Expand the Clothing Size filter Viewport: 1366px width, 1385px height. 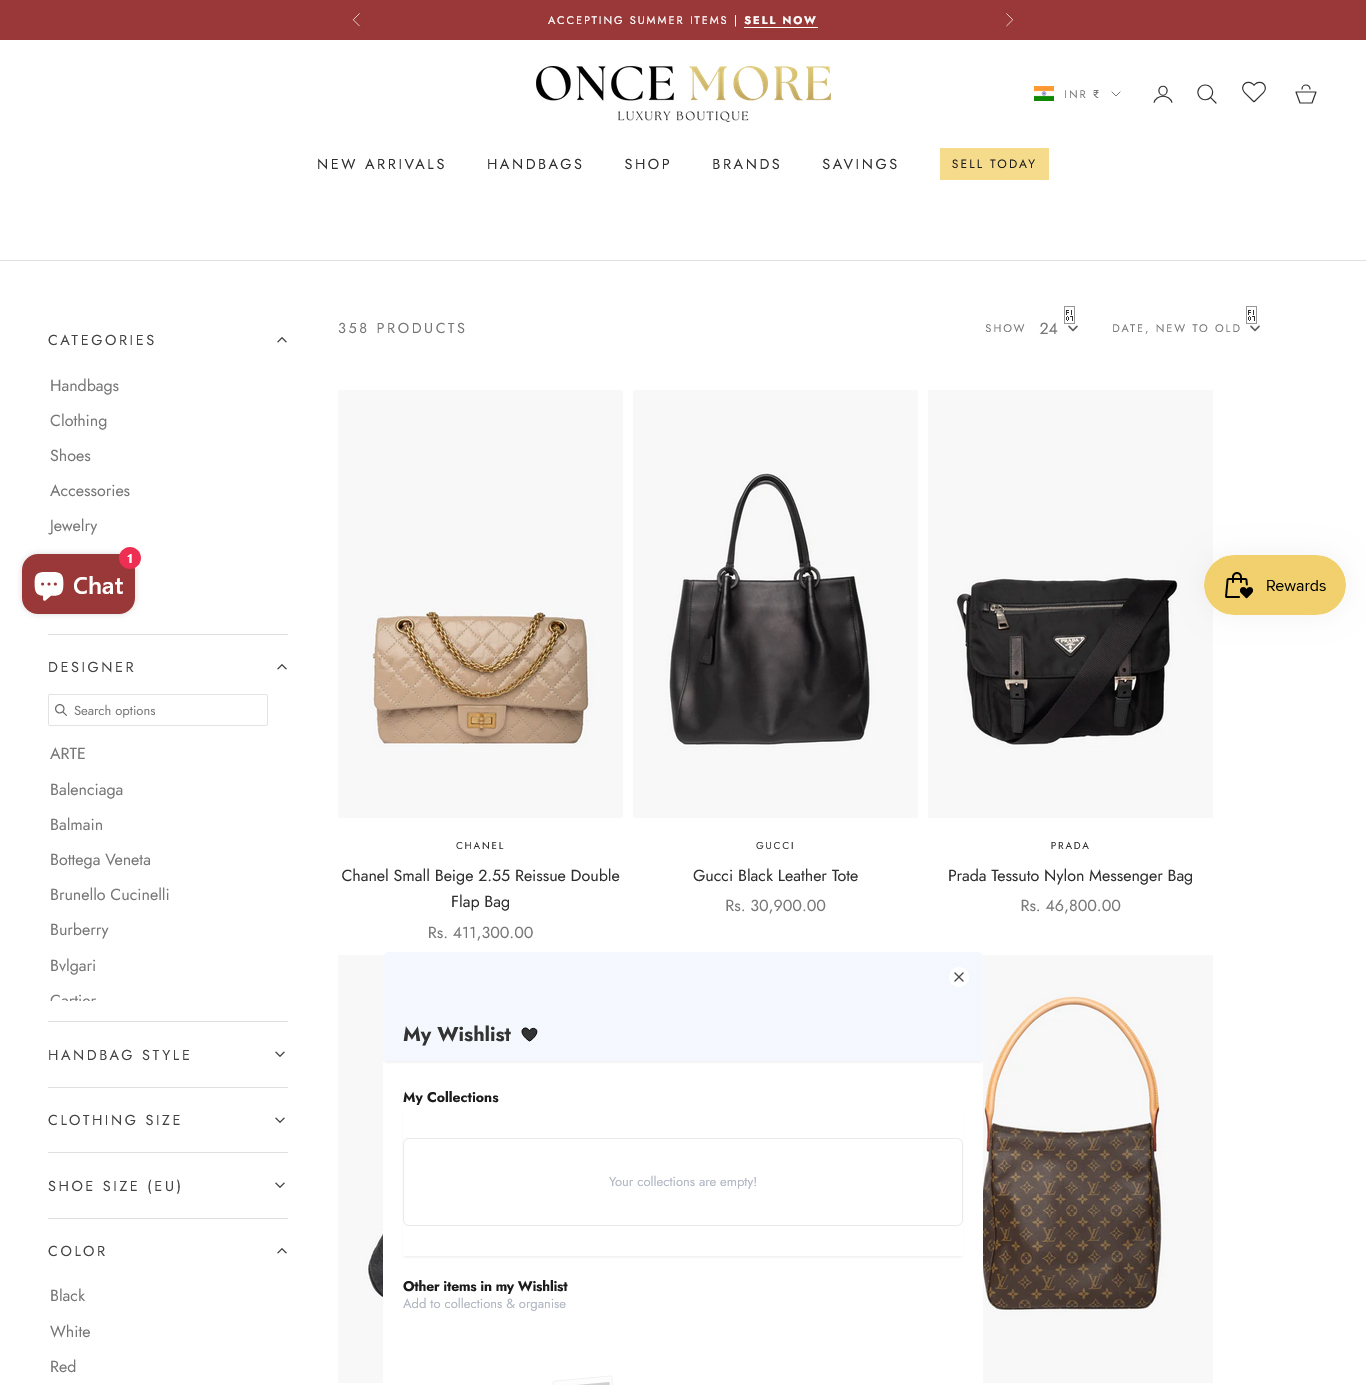[x=168, y=1120]
